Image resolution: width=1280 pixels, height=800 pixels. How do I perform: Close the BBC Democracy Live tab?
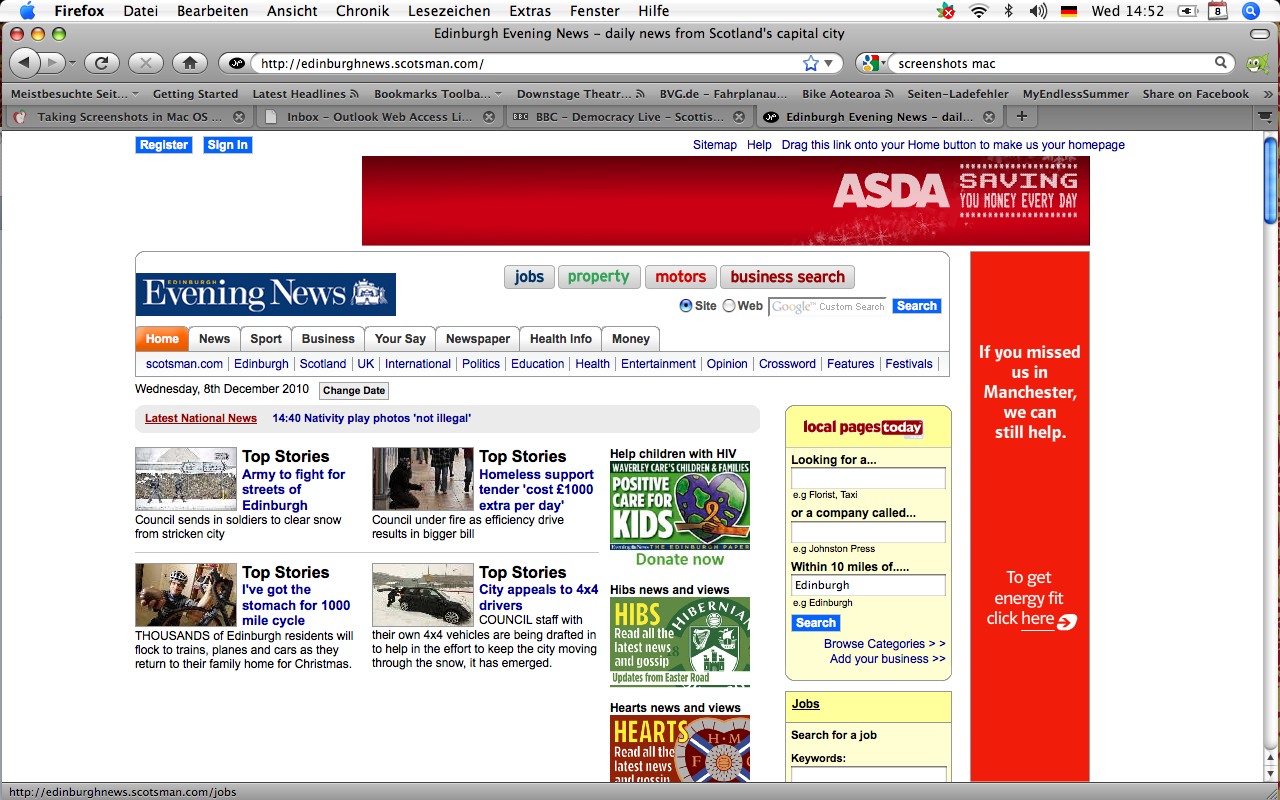[x=739, y=116]
